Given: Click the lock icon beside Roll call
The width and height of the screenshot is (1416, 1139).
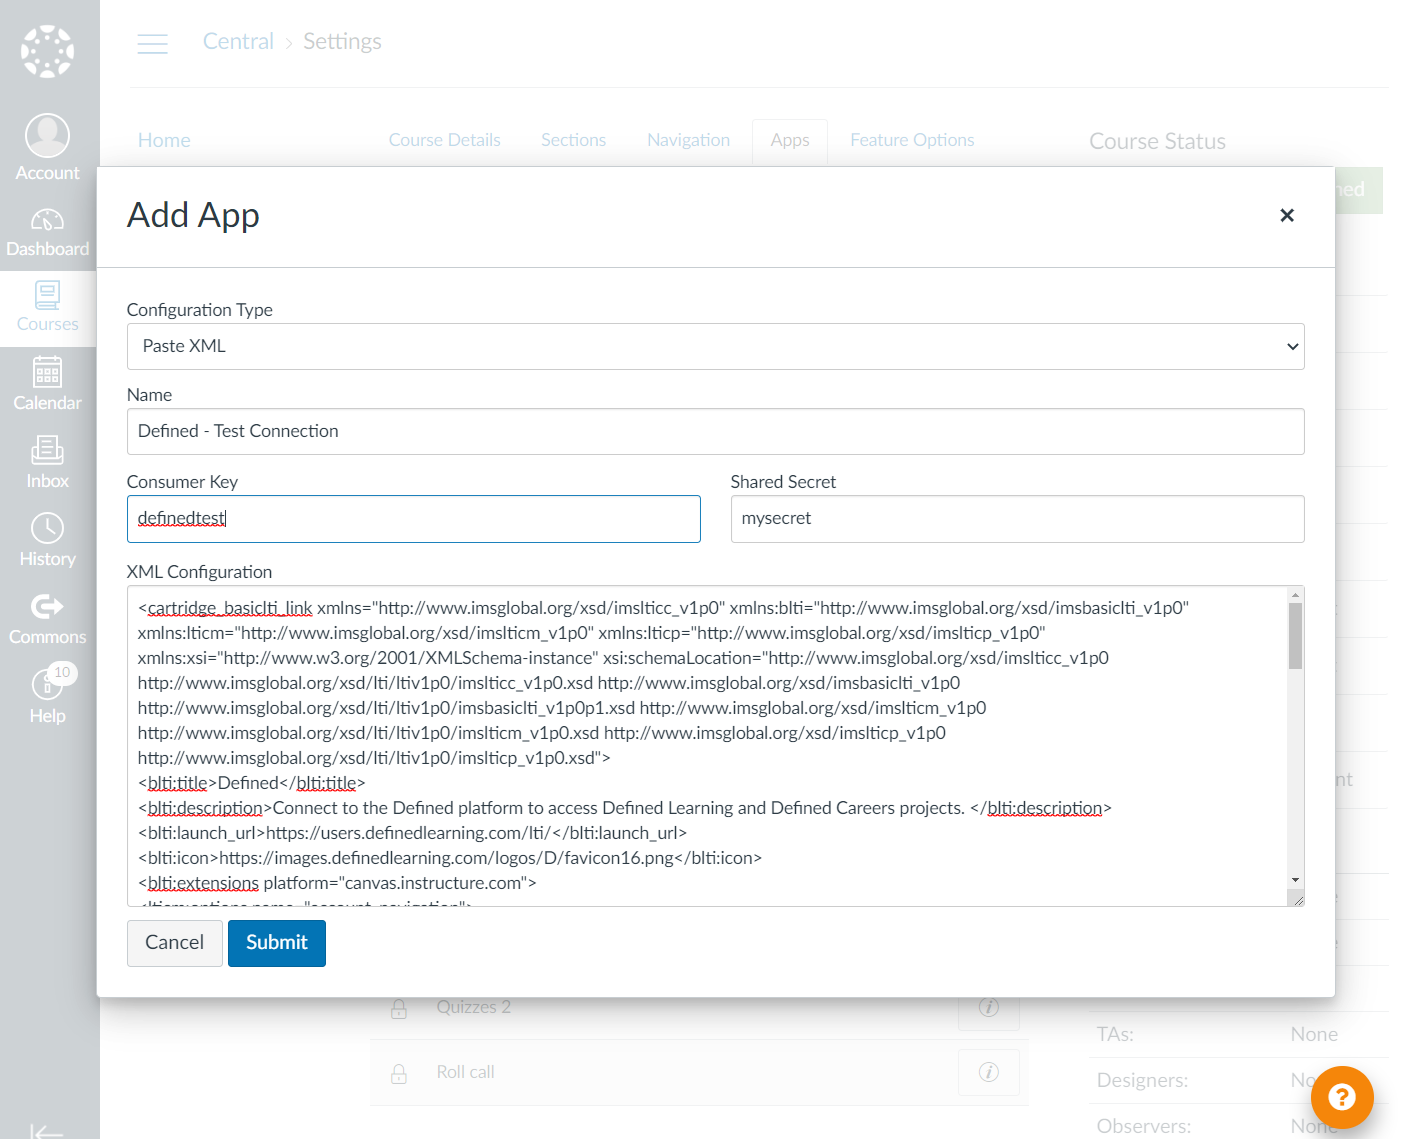Looking at the screenshot, I should 399,1074.
